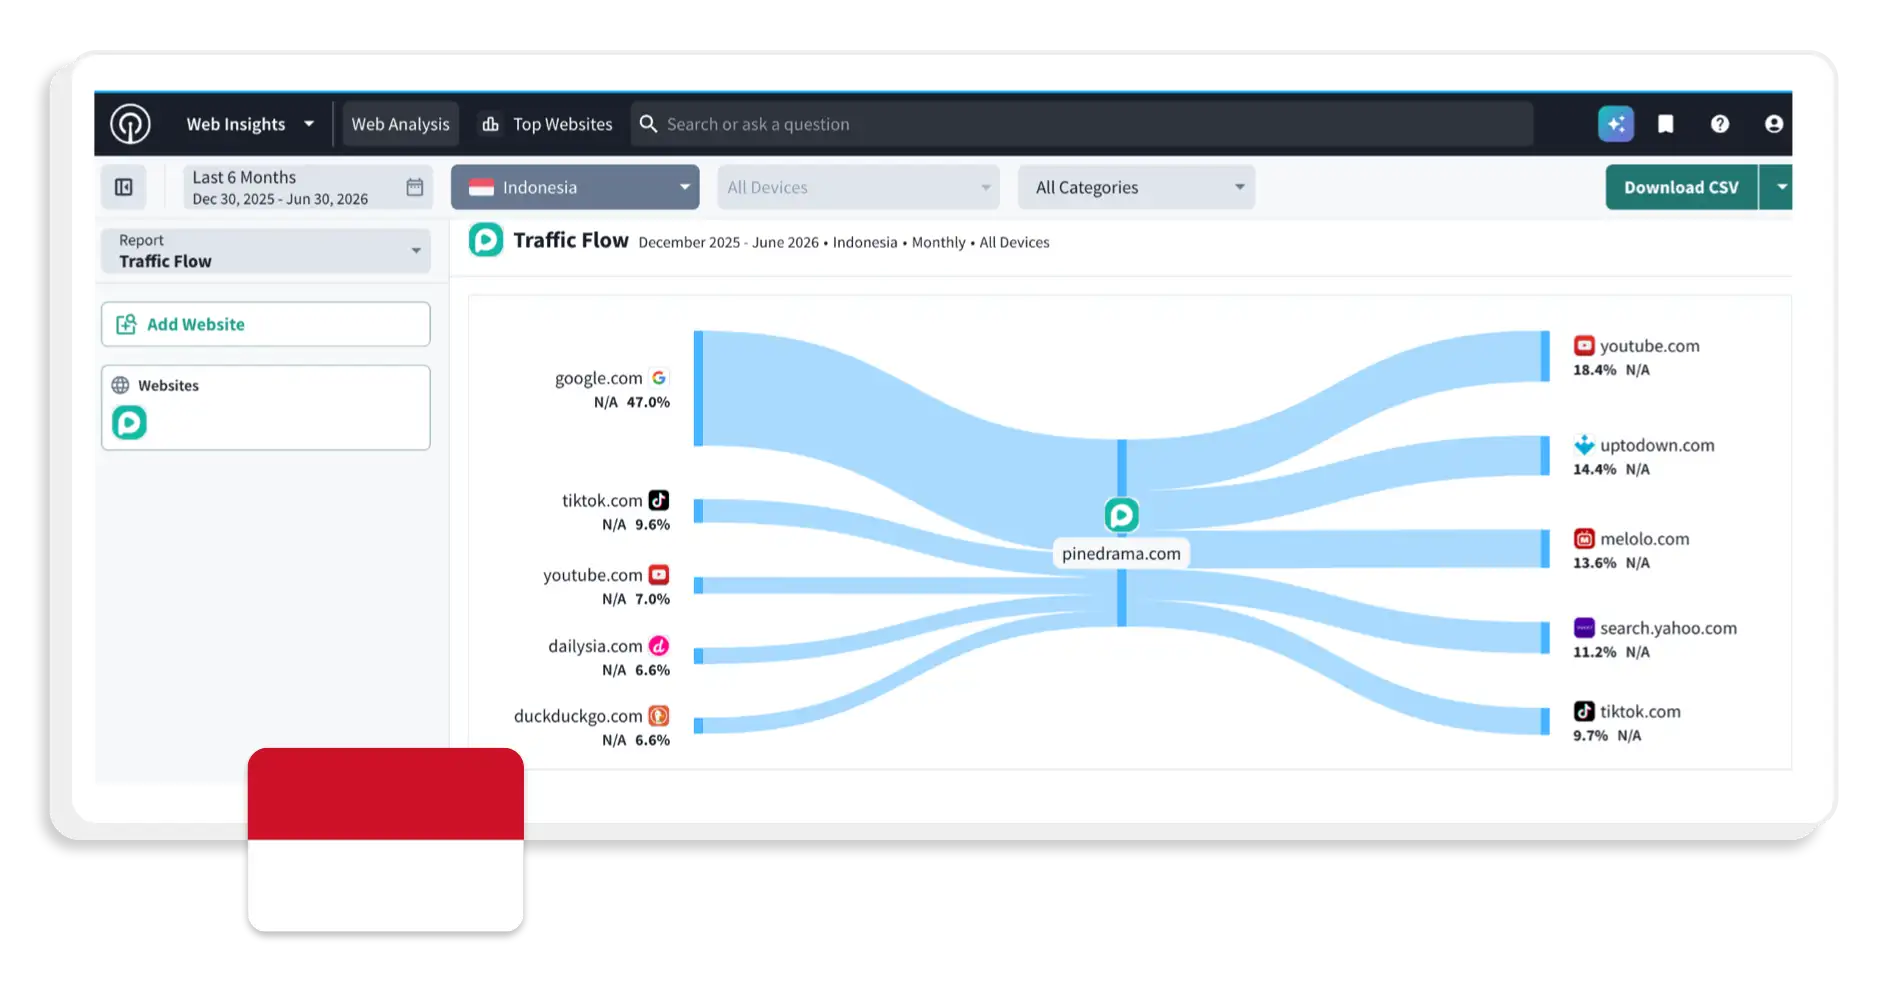
Task: Click the bookmark icon in the top bar
Action: (x=1665, y=124)
